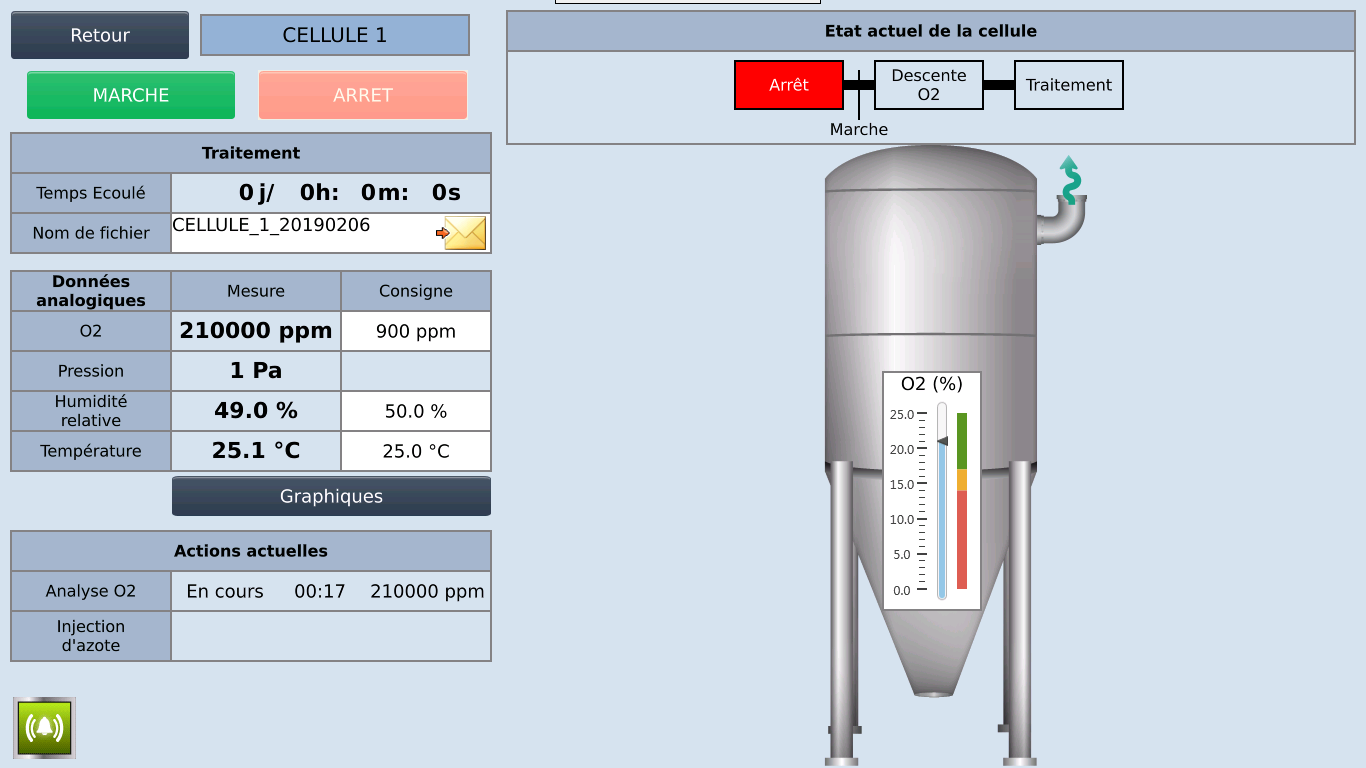Go back using the Retour button
Screen dimensions: 1366x768
100,35
